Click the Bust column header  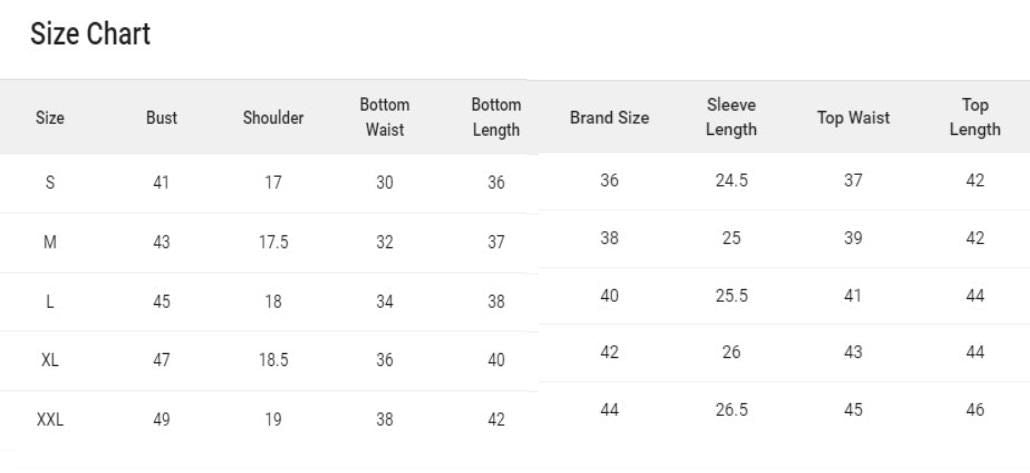pyautogui.click(x=161, y=118)
